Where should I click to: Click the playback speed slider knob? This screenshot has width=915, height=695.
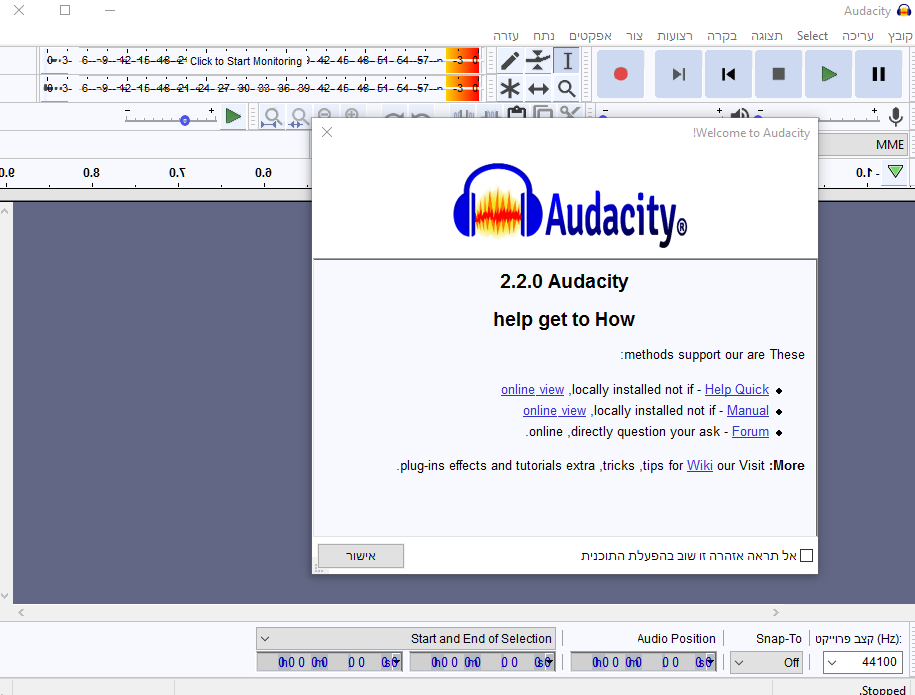point(185,120)
